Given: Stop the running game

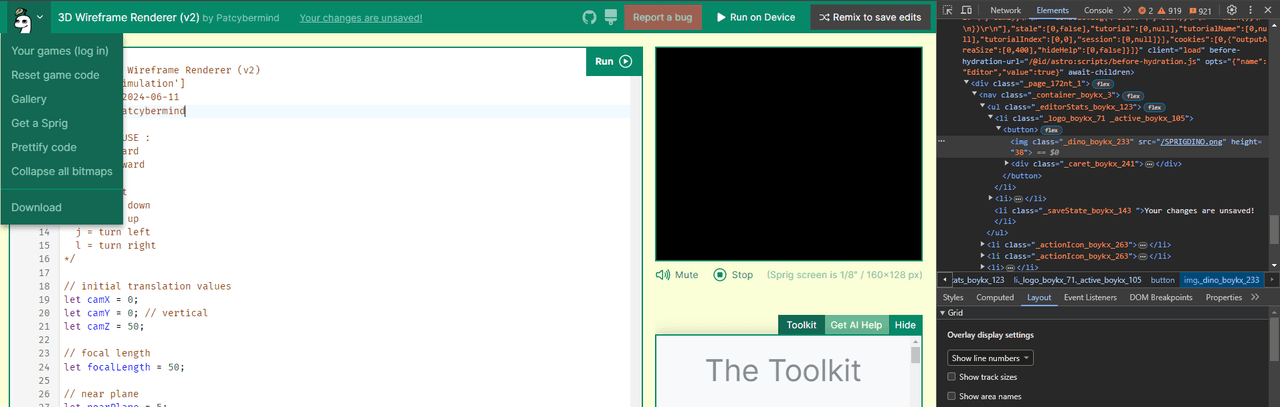Looking at the screenshot, I should 733,274.
